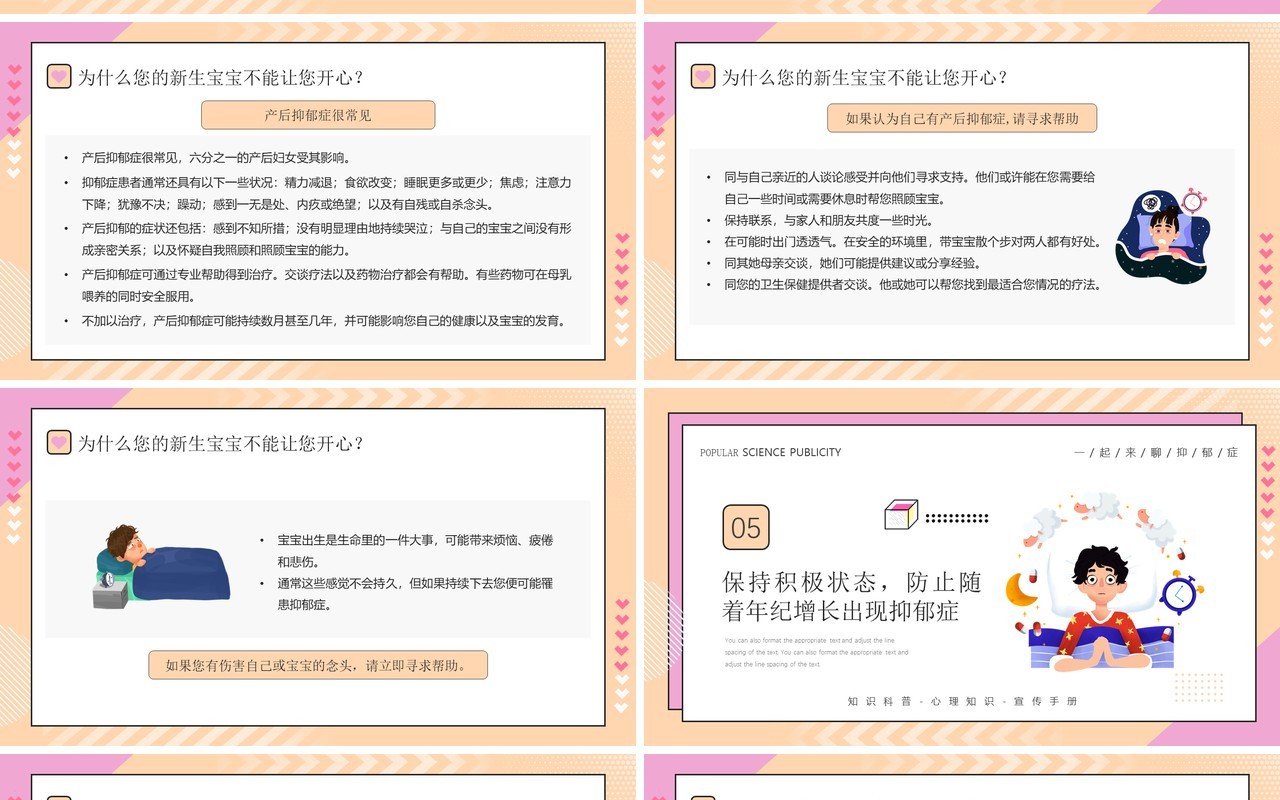This screenshot has height=800, width=1280.
Task: Click the POPULAR SCIENCE PUBLICITY header text
Action: (x=771, y=453)
